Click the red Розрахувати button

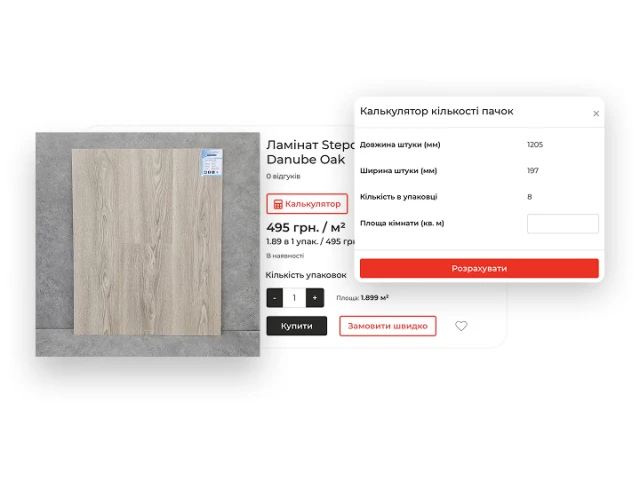click(479, 268)
